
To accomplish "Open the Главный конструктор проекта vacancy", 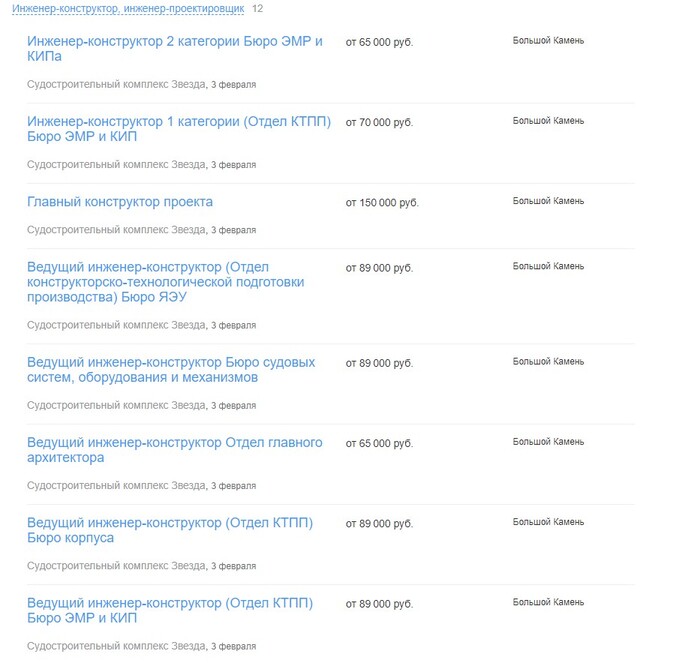I will click(120, 202).
